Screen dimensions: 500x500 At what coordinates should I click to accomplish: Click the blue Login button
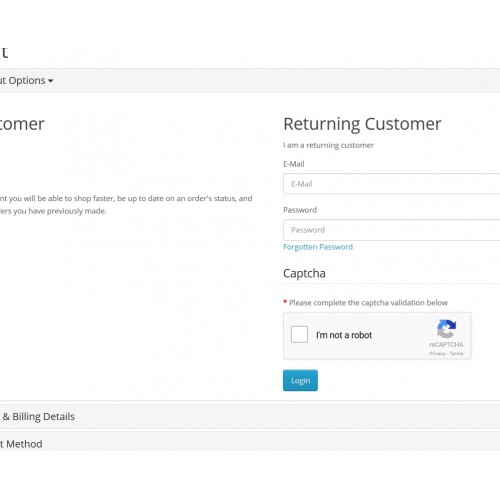click(300, 380)
